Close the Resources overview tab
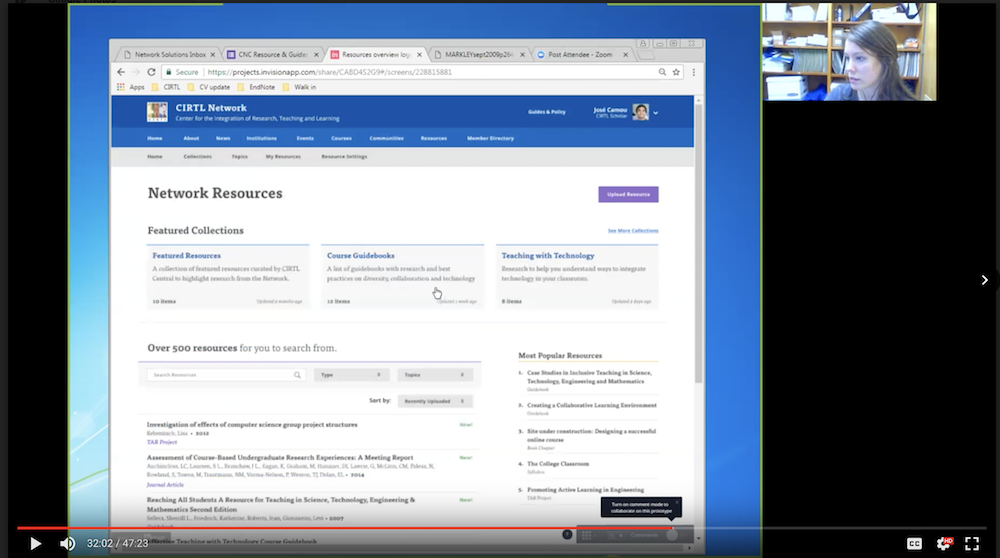The image size is (1000, 558). (x=419, y=55)
